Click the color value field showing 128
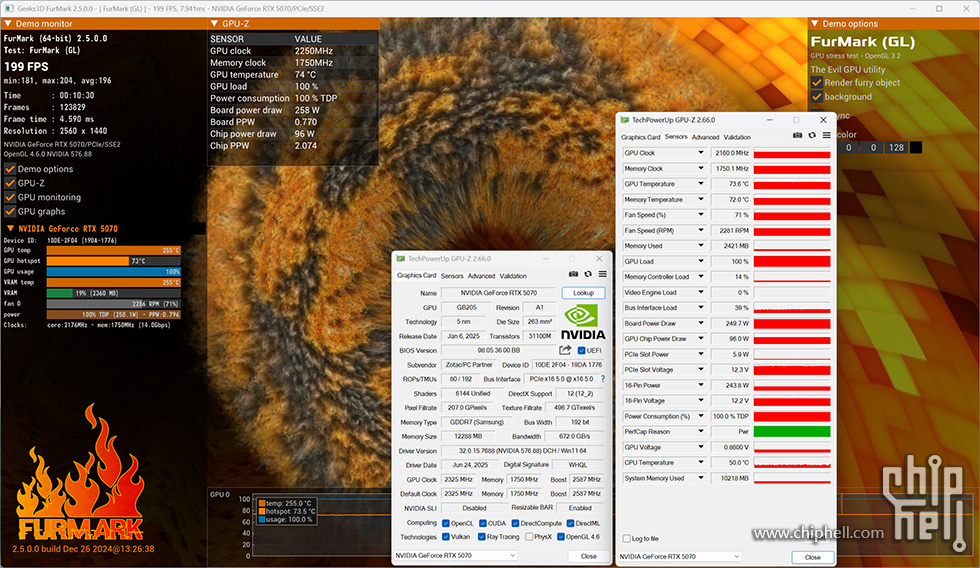Image resolution: width=980 pixels, height=568 pixels. coord(896,147)
